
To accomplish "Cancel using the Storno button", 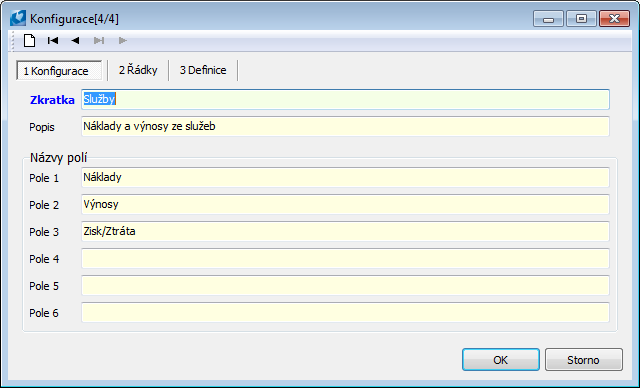I will click(584, 359).
